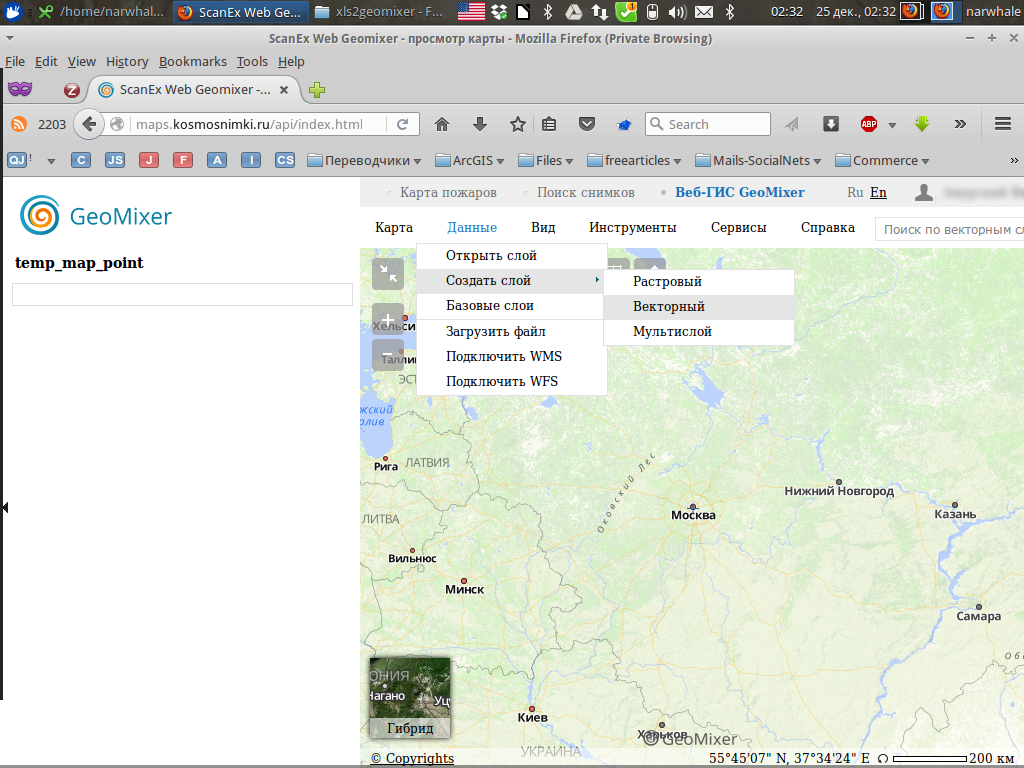Click the coordinates format toggle icon
Screen dimensions: 1024x768
882,759
